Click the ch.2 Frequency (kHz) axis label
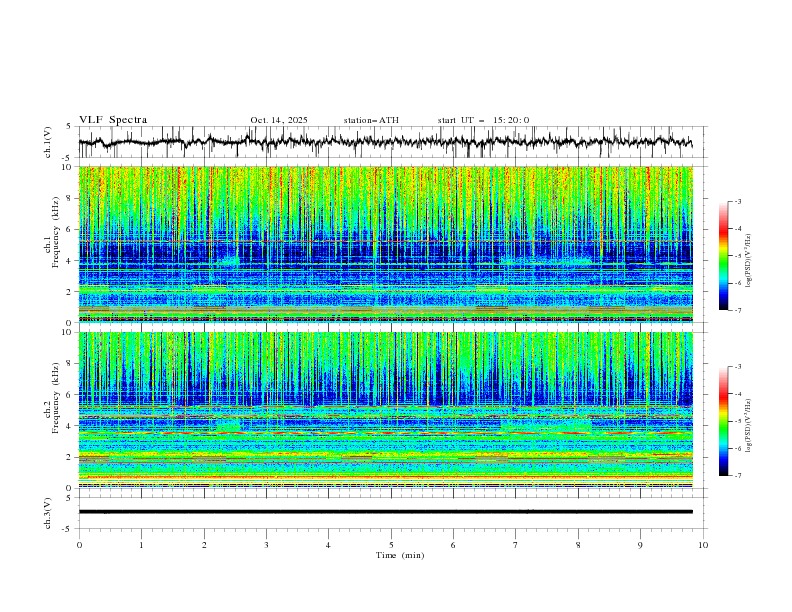792x612 pixels. coord(51,398)
